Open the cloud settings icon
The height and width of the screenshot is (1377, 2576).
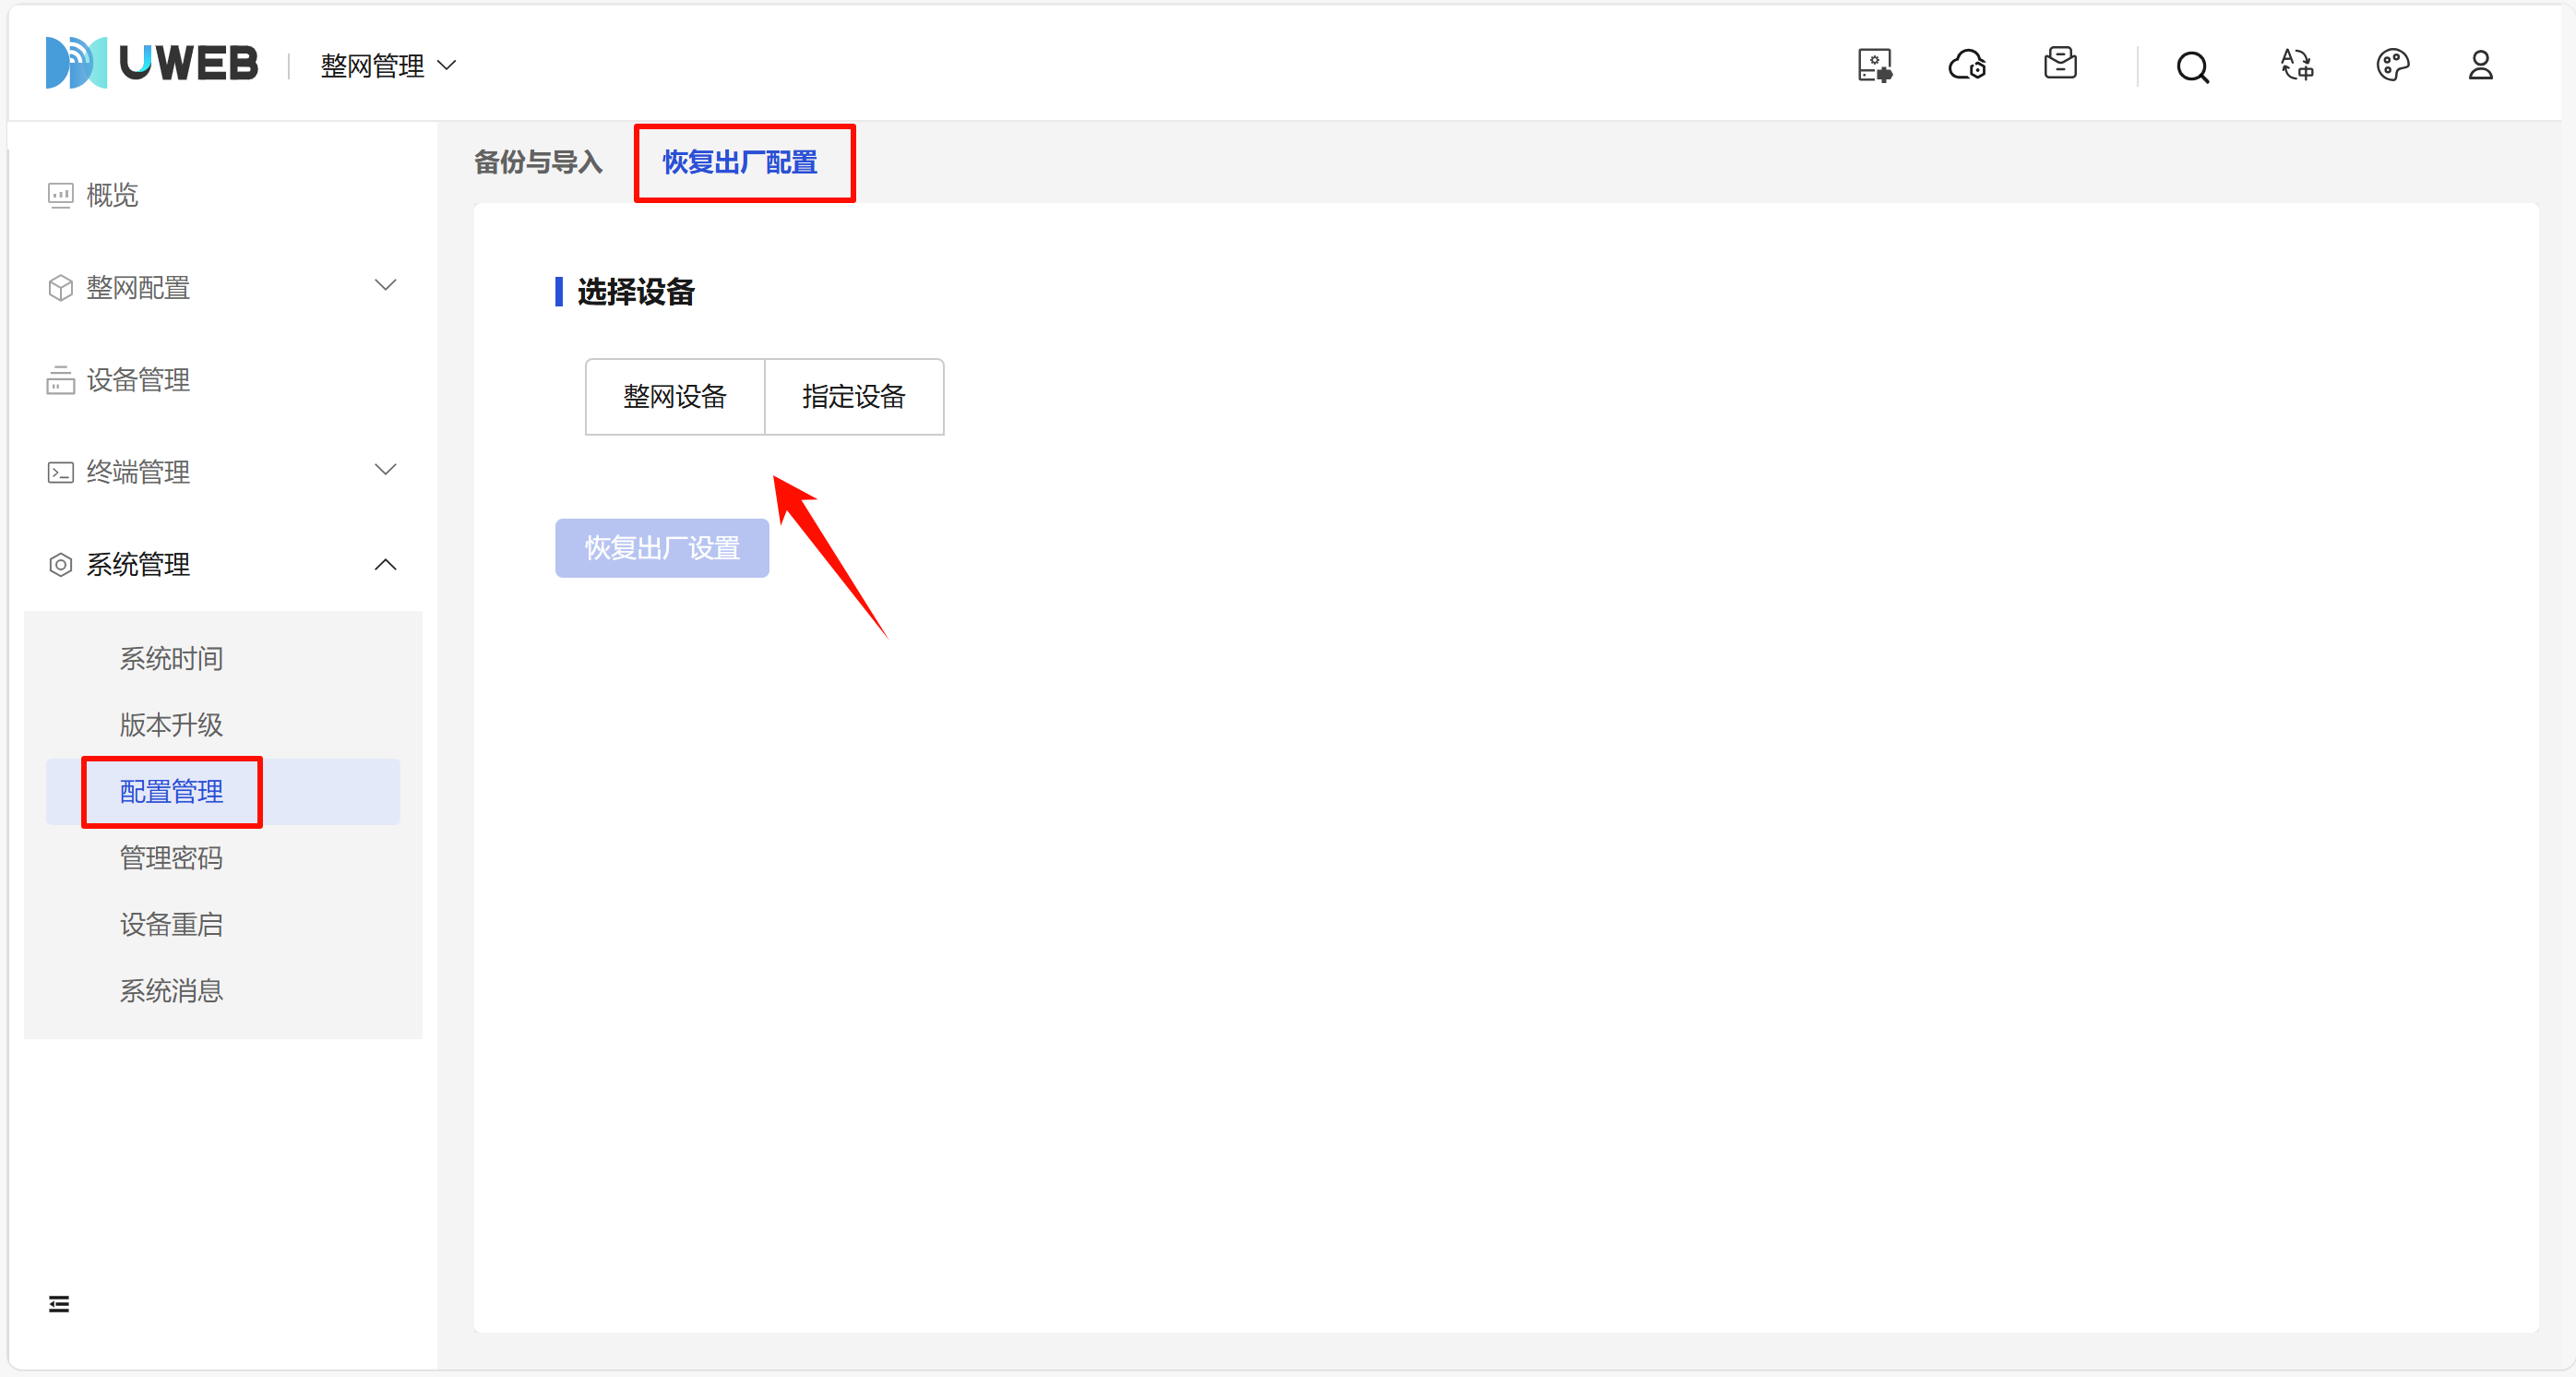[1967, 66]
